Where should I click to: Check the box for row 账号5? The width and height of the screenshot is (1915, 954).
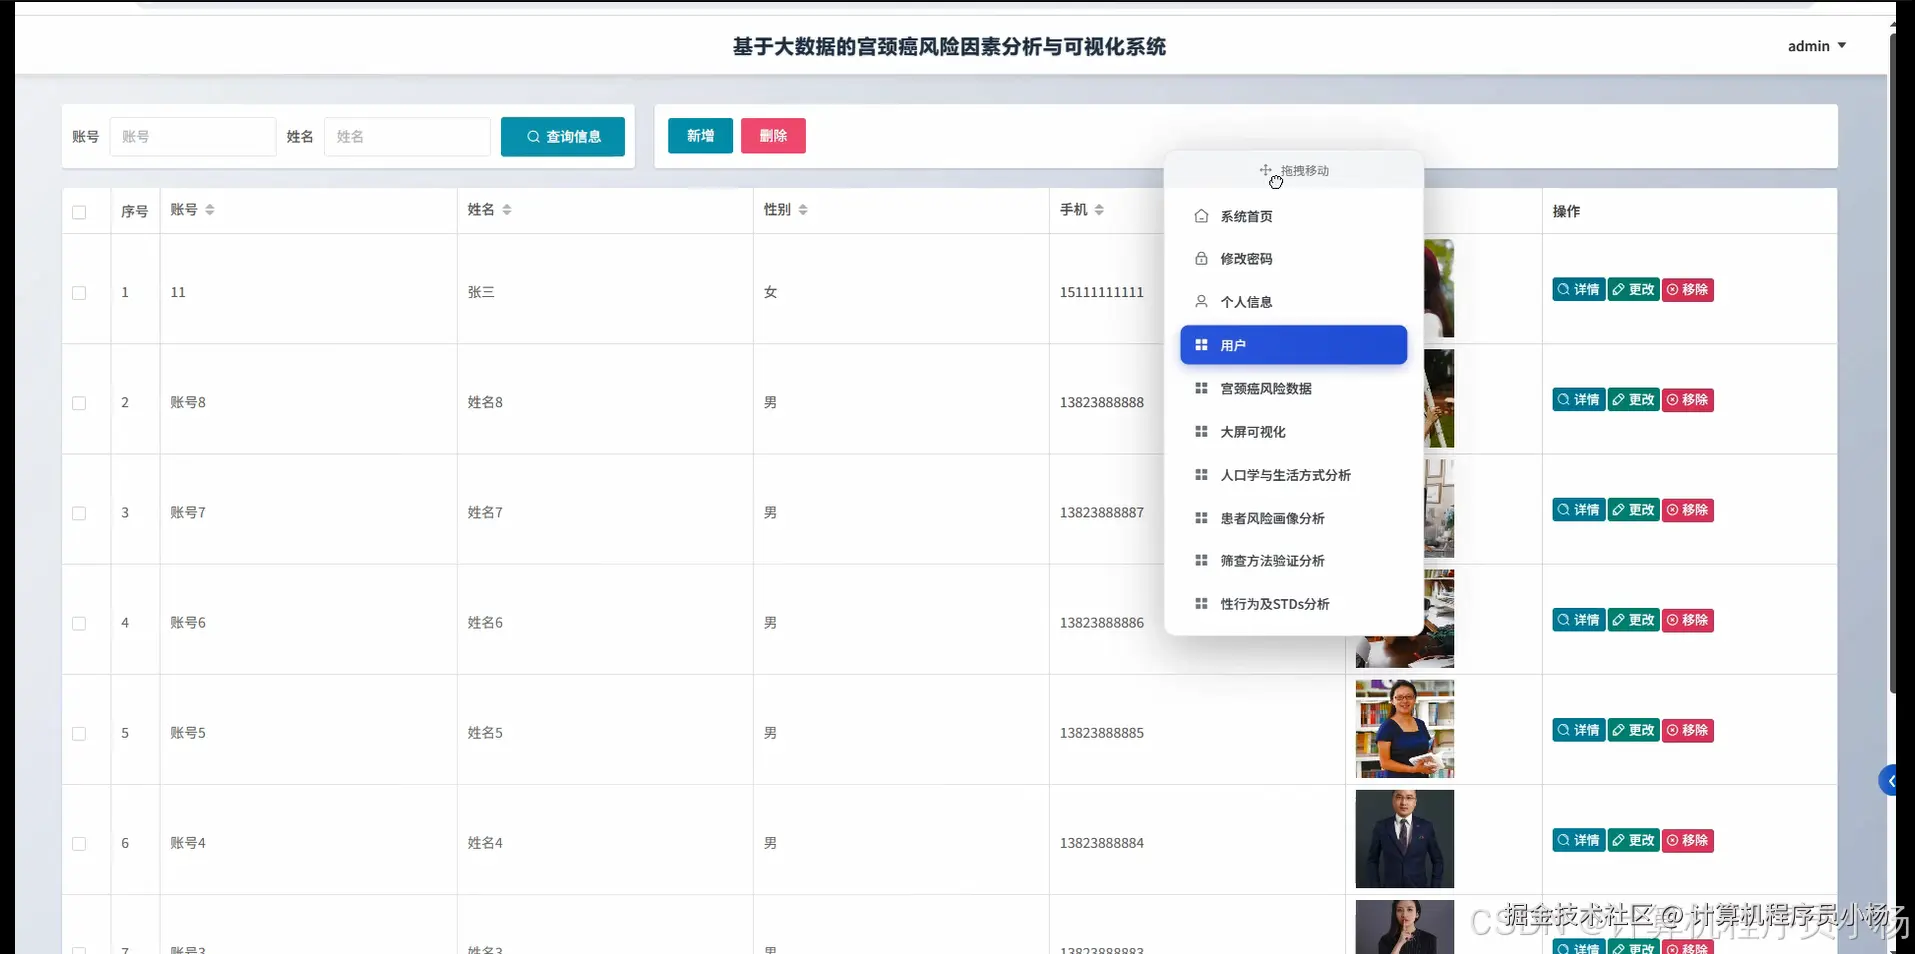pyautogui.click(x=79, y=733)
